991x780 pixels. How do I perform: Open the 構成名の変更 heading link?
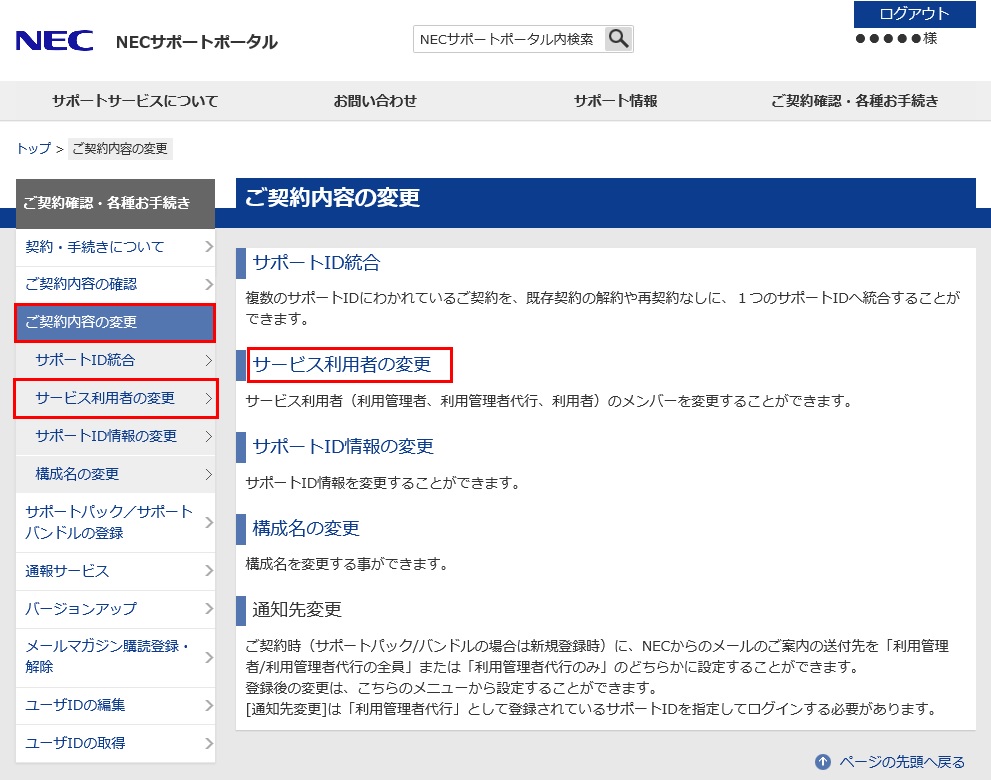coord(306,528)
